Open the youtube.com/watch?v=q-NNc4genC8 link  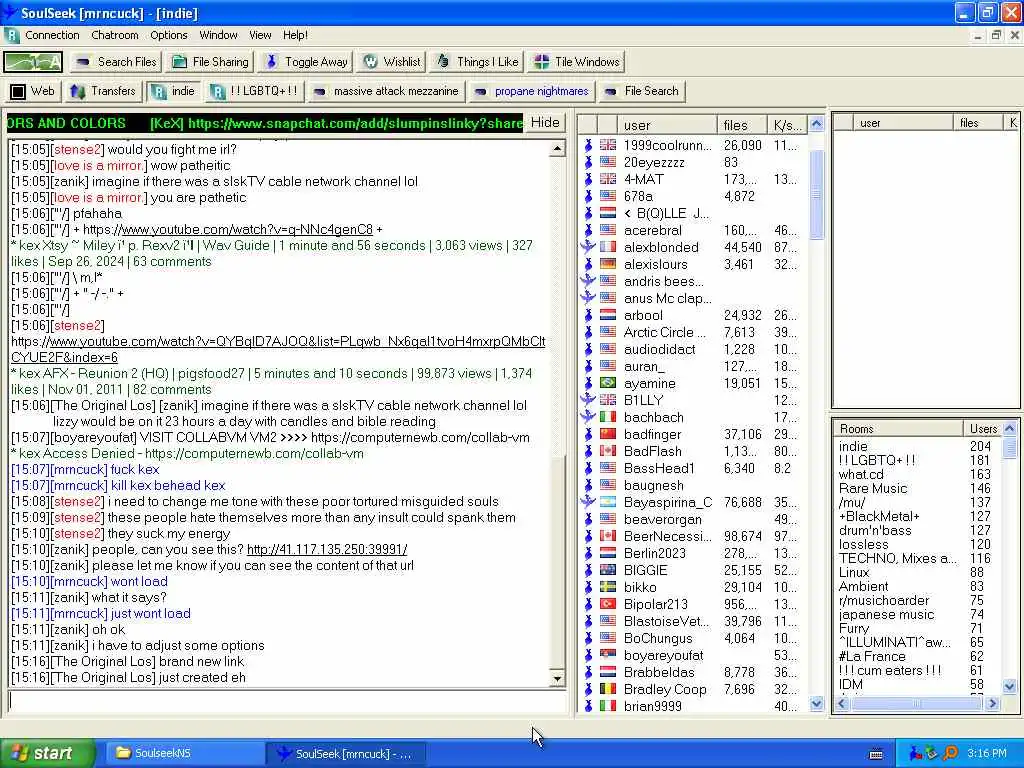(247, 229)
